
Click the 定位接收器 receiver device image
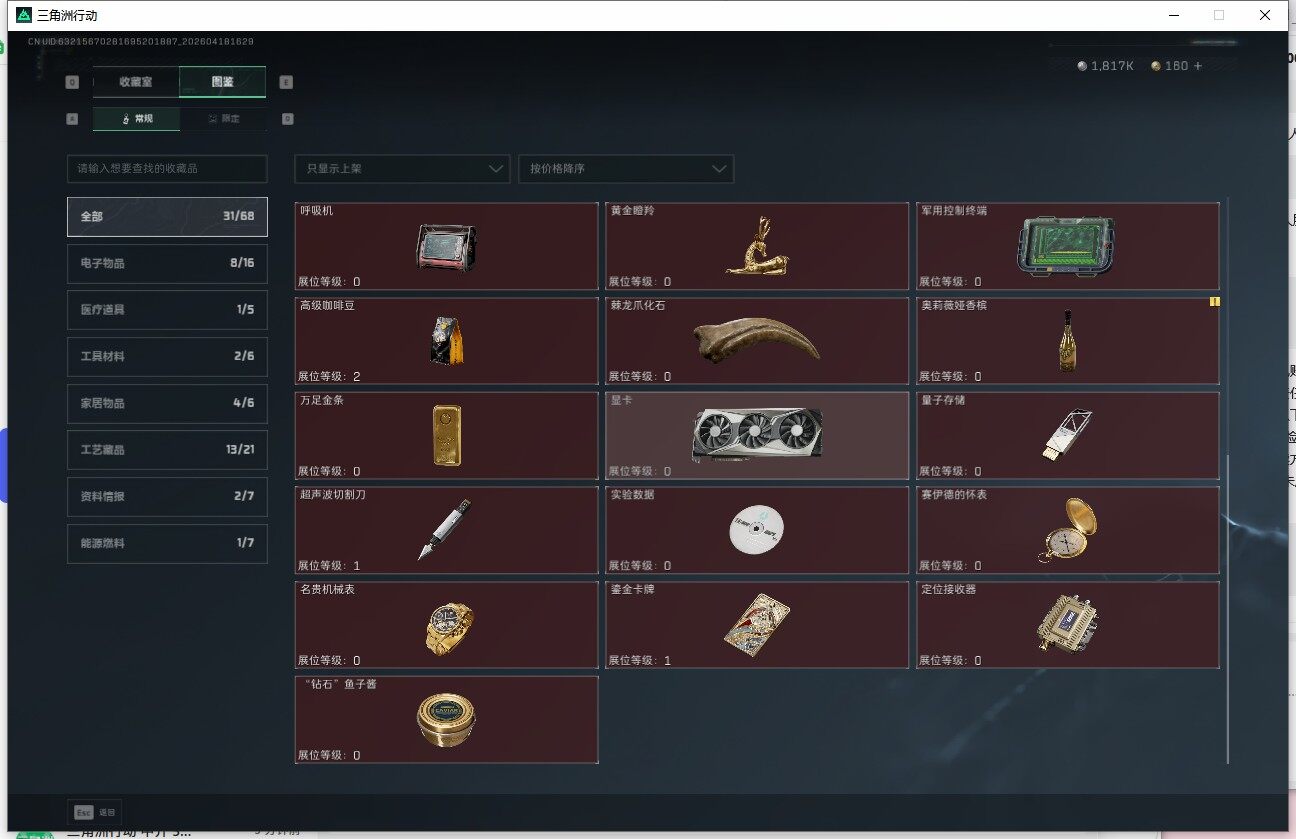coord(1067,624)
